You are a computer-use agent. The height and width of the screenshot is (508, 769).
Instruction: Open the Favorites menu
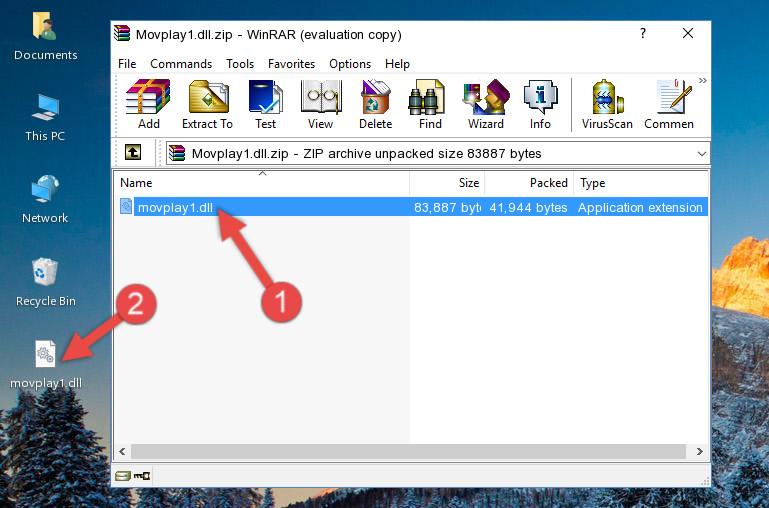(291, 64)
